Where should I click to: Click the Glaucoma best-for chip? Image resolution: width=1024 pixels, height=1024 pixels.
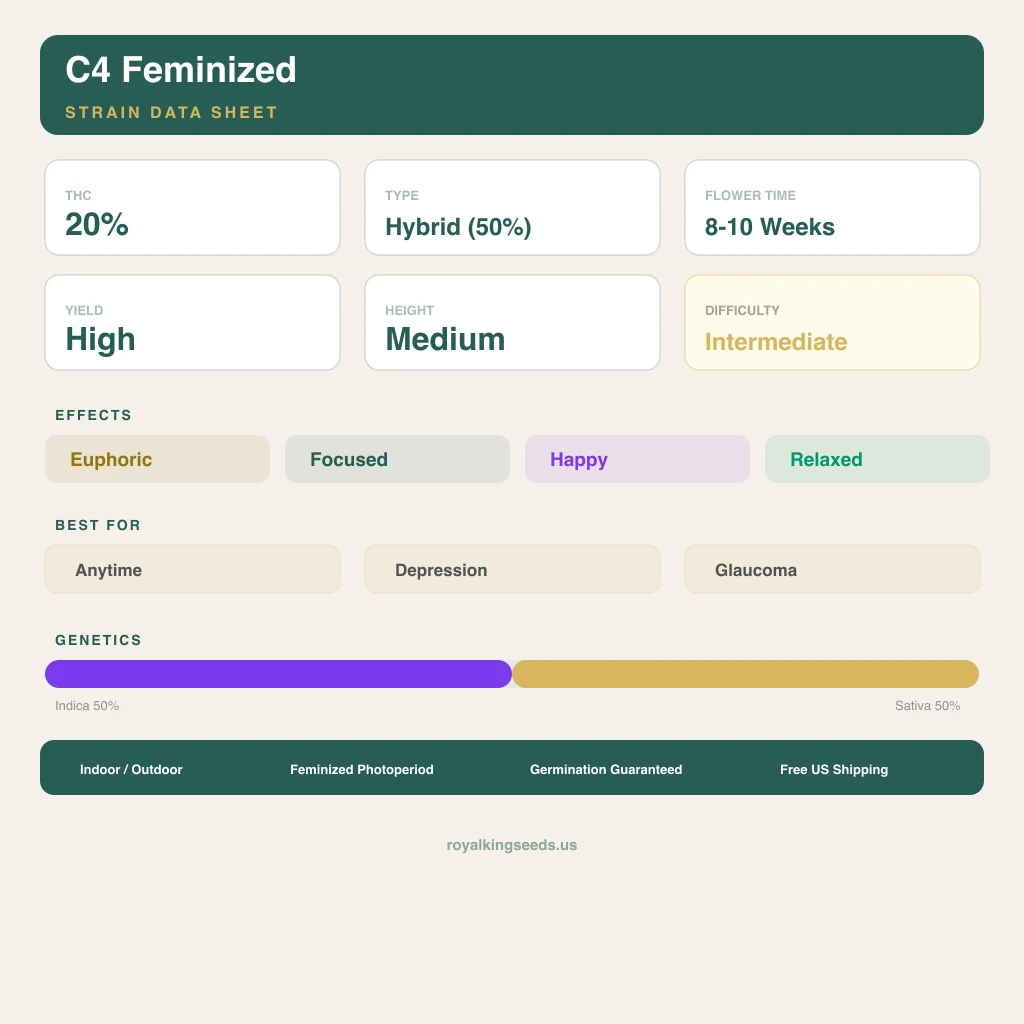pos(832,569)
